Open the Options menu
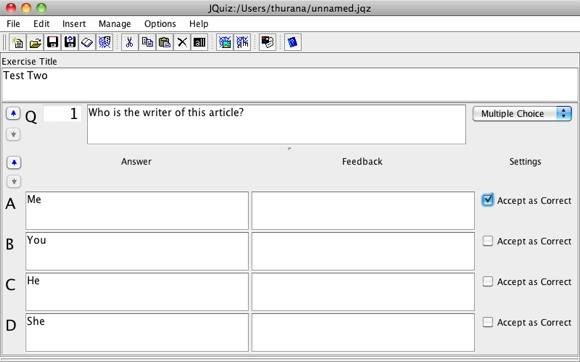Viewport: 580px width, 362px height. 160,24
